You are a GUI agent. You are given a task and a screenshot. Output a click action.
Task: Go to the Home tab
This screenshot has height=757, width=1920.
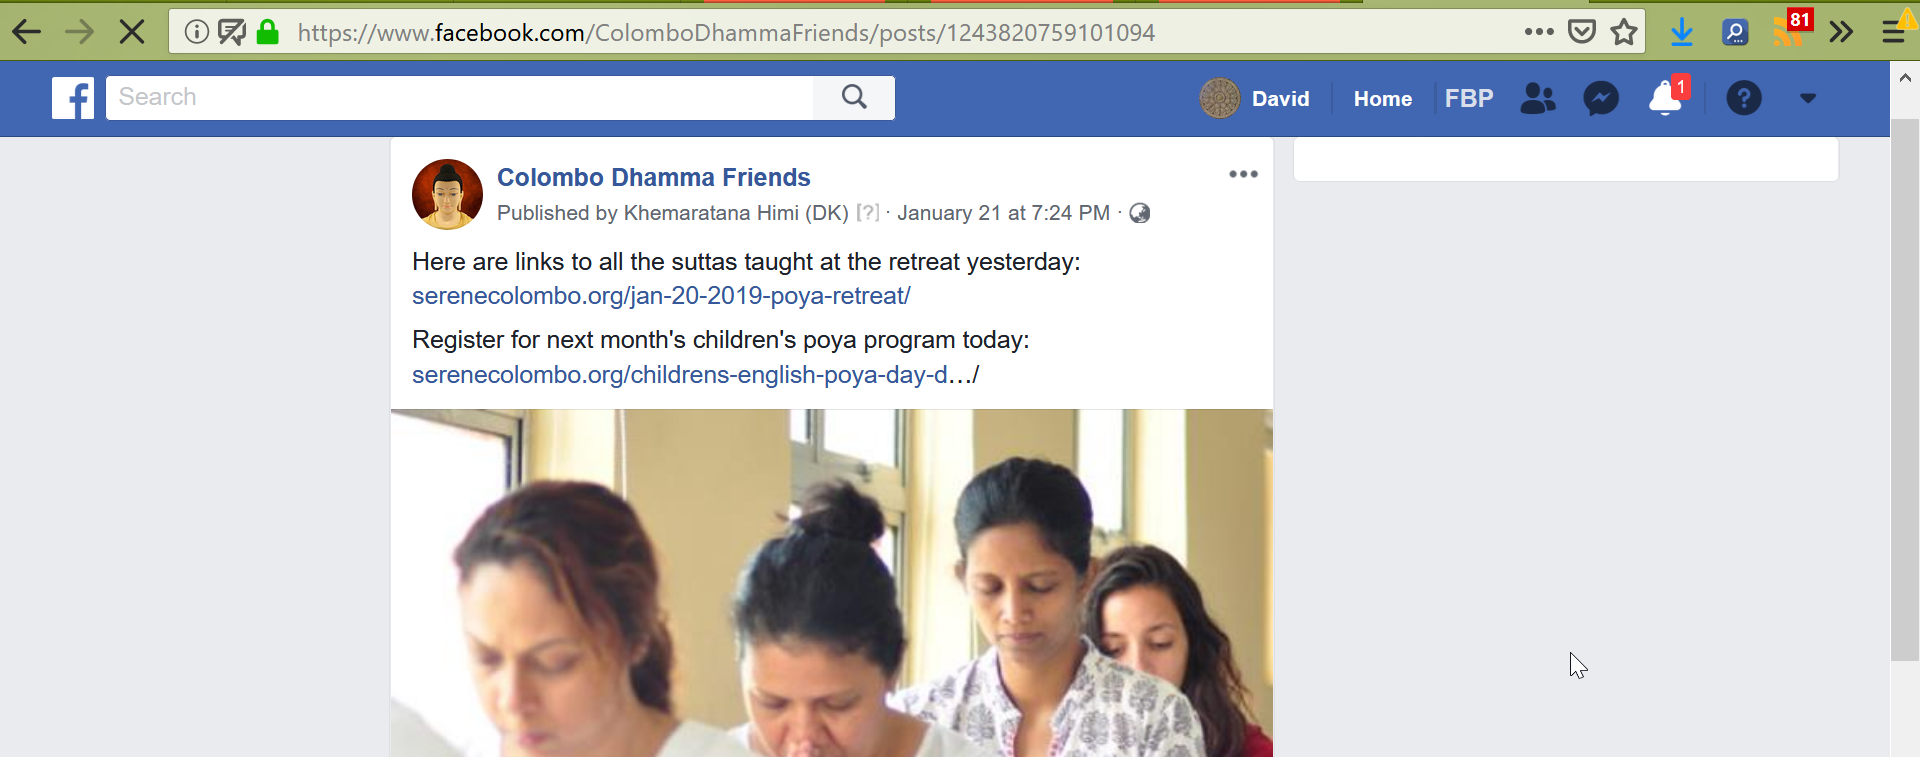tap(1382, 98)
